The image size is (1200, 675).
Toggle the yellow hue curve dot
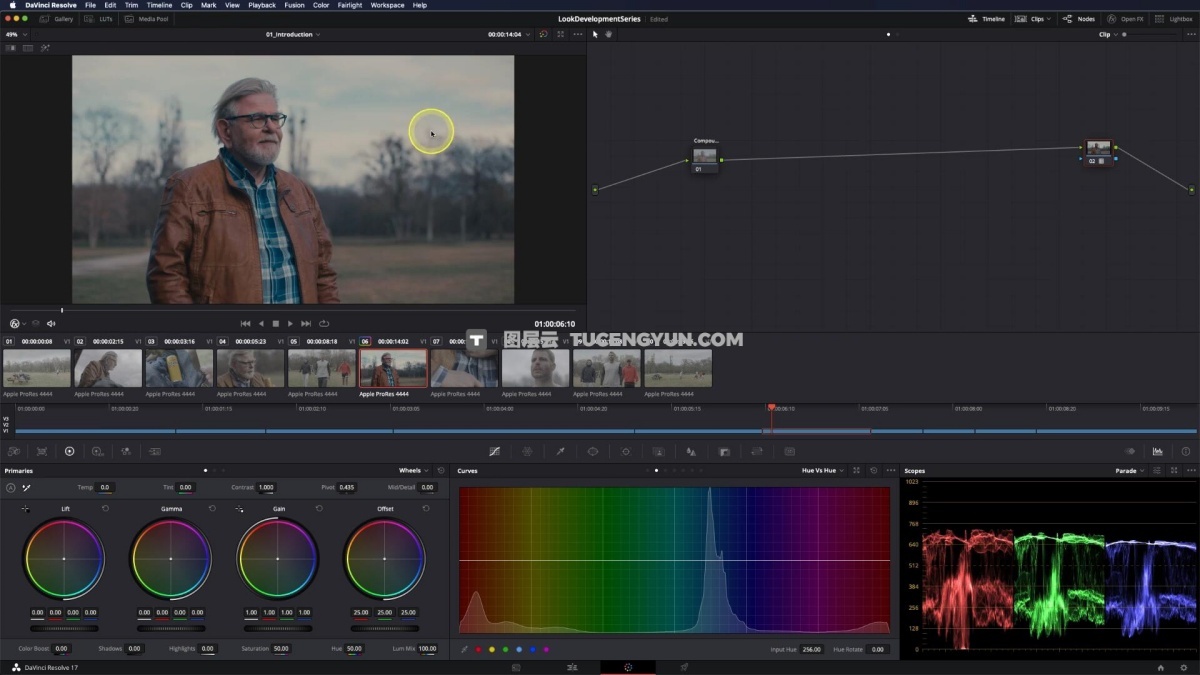click(492, 650)
